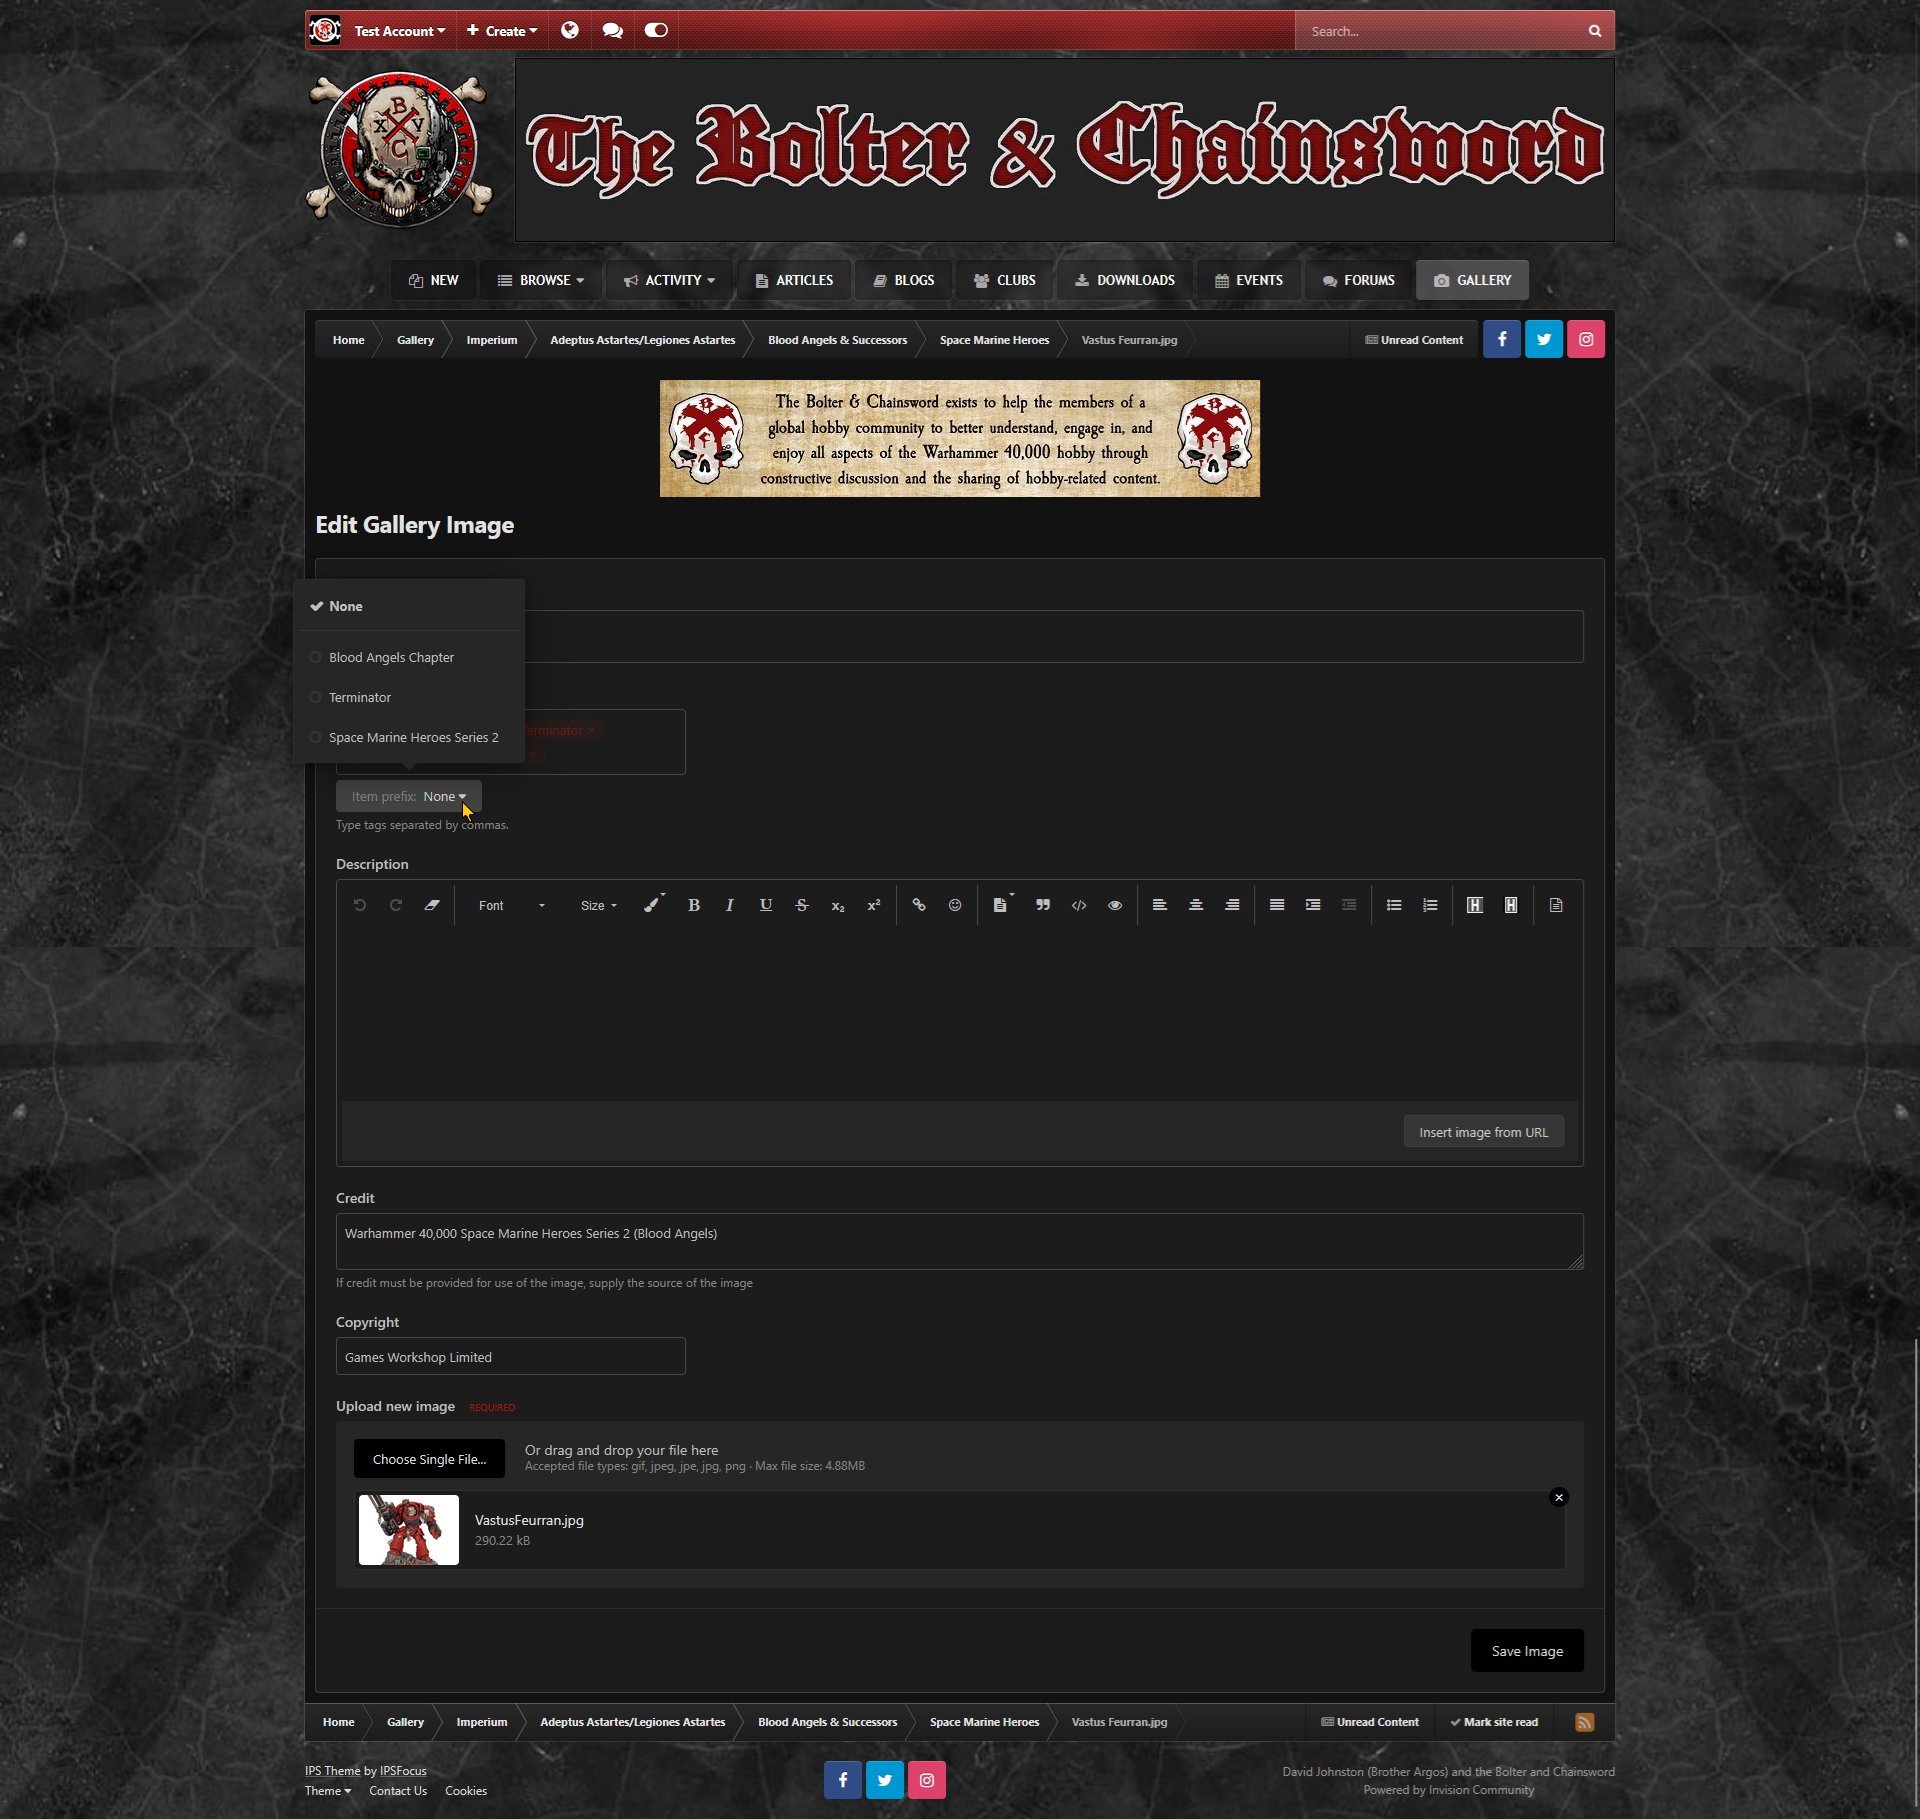
Task: Click the Quote icon in the editor toolbar
Action: [1042, 905]
